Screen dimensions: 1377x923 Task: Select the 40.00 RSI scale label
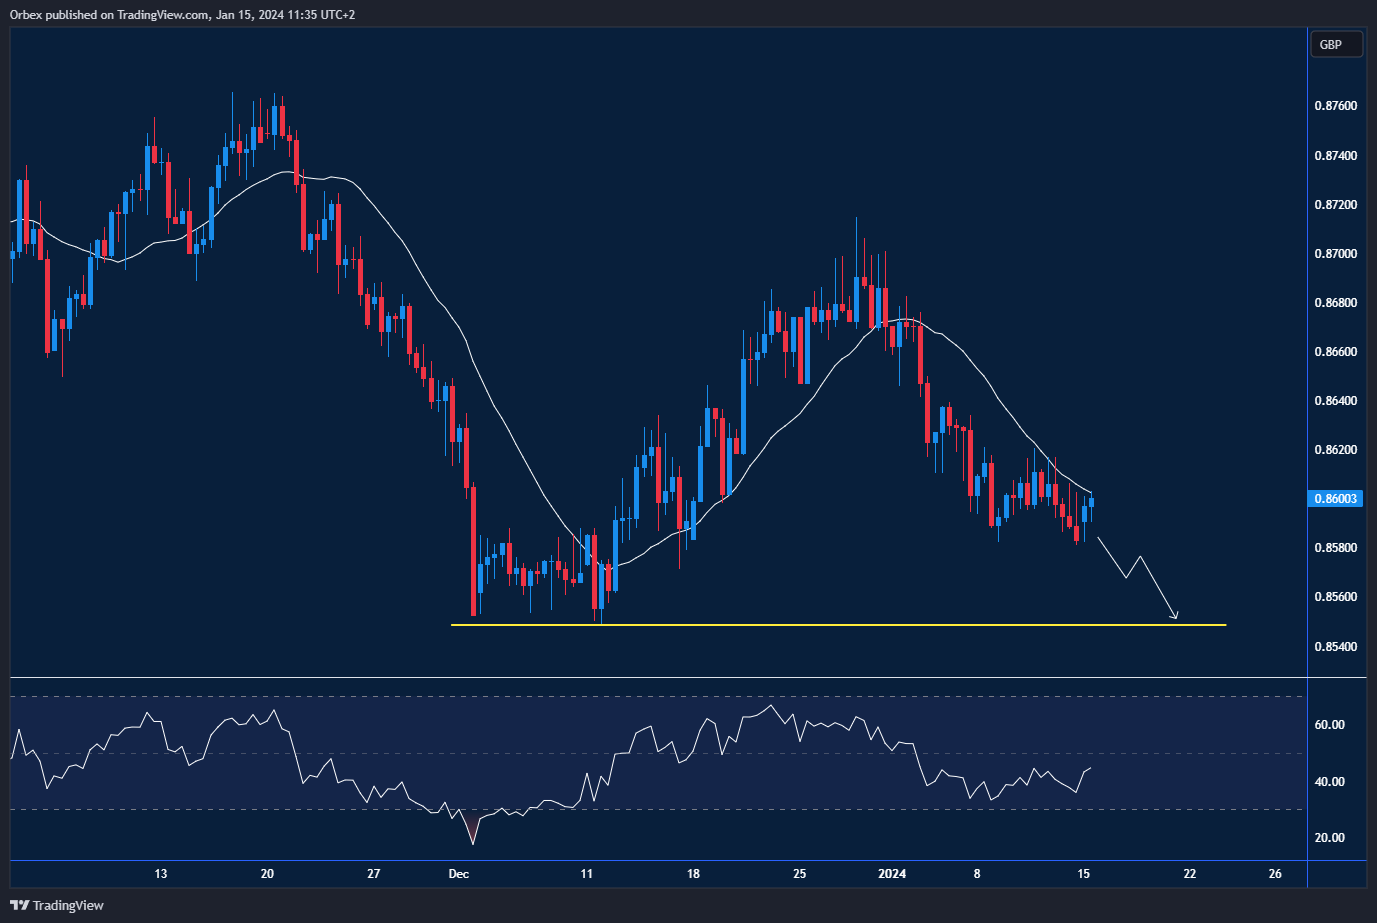click(1329, 782)
